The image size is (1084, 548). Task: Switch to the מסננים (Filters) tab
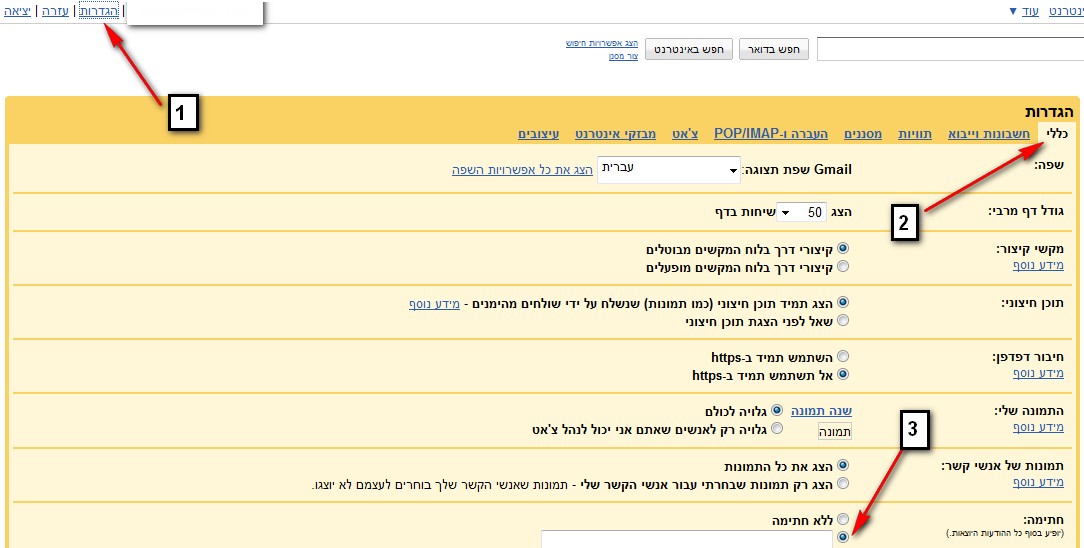863,133
